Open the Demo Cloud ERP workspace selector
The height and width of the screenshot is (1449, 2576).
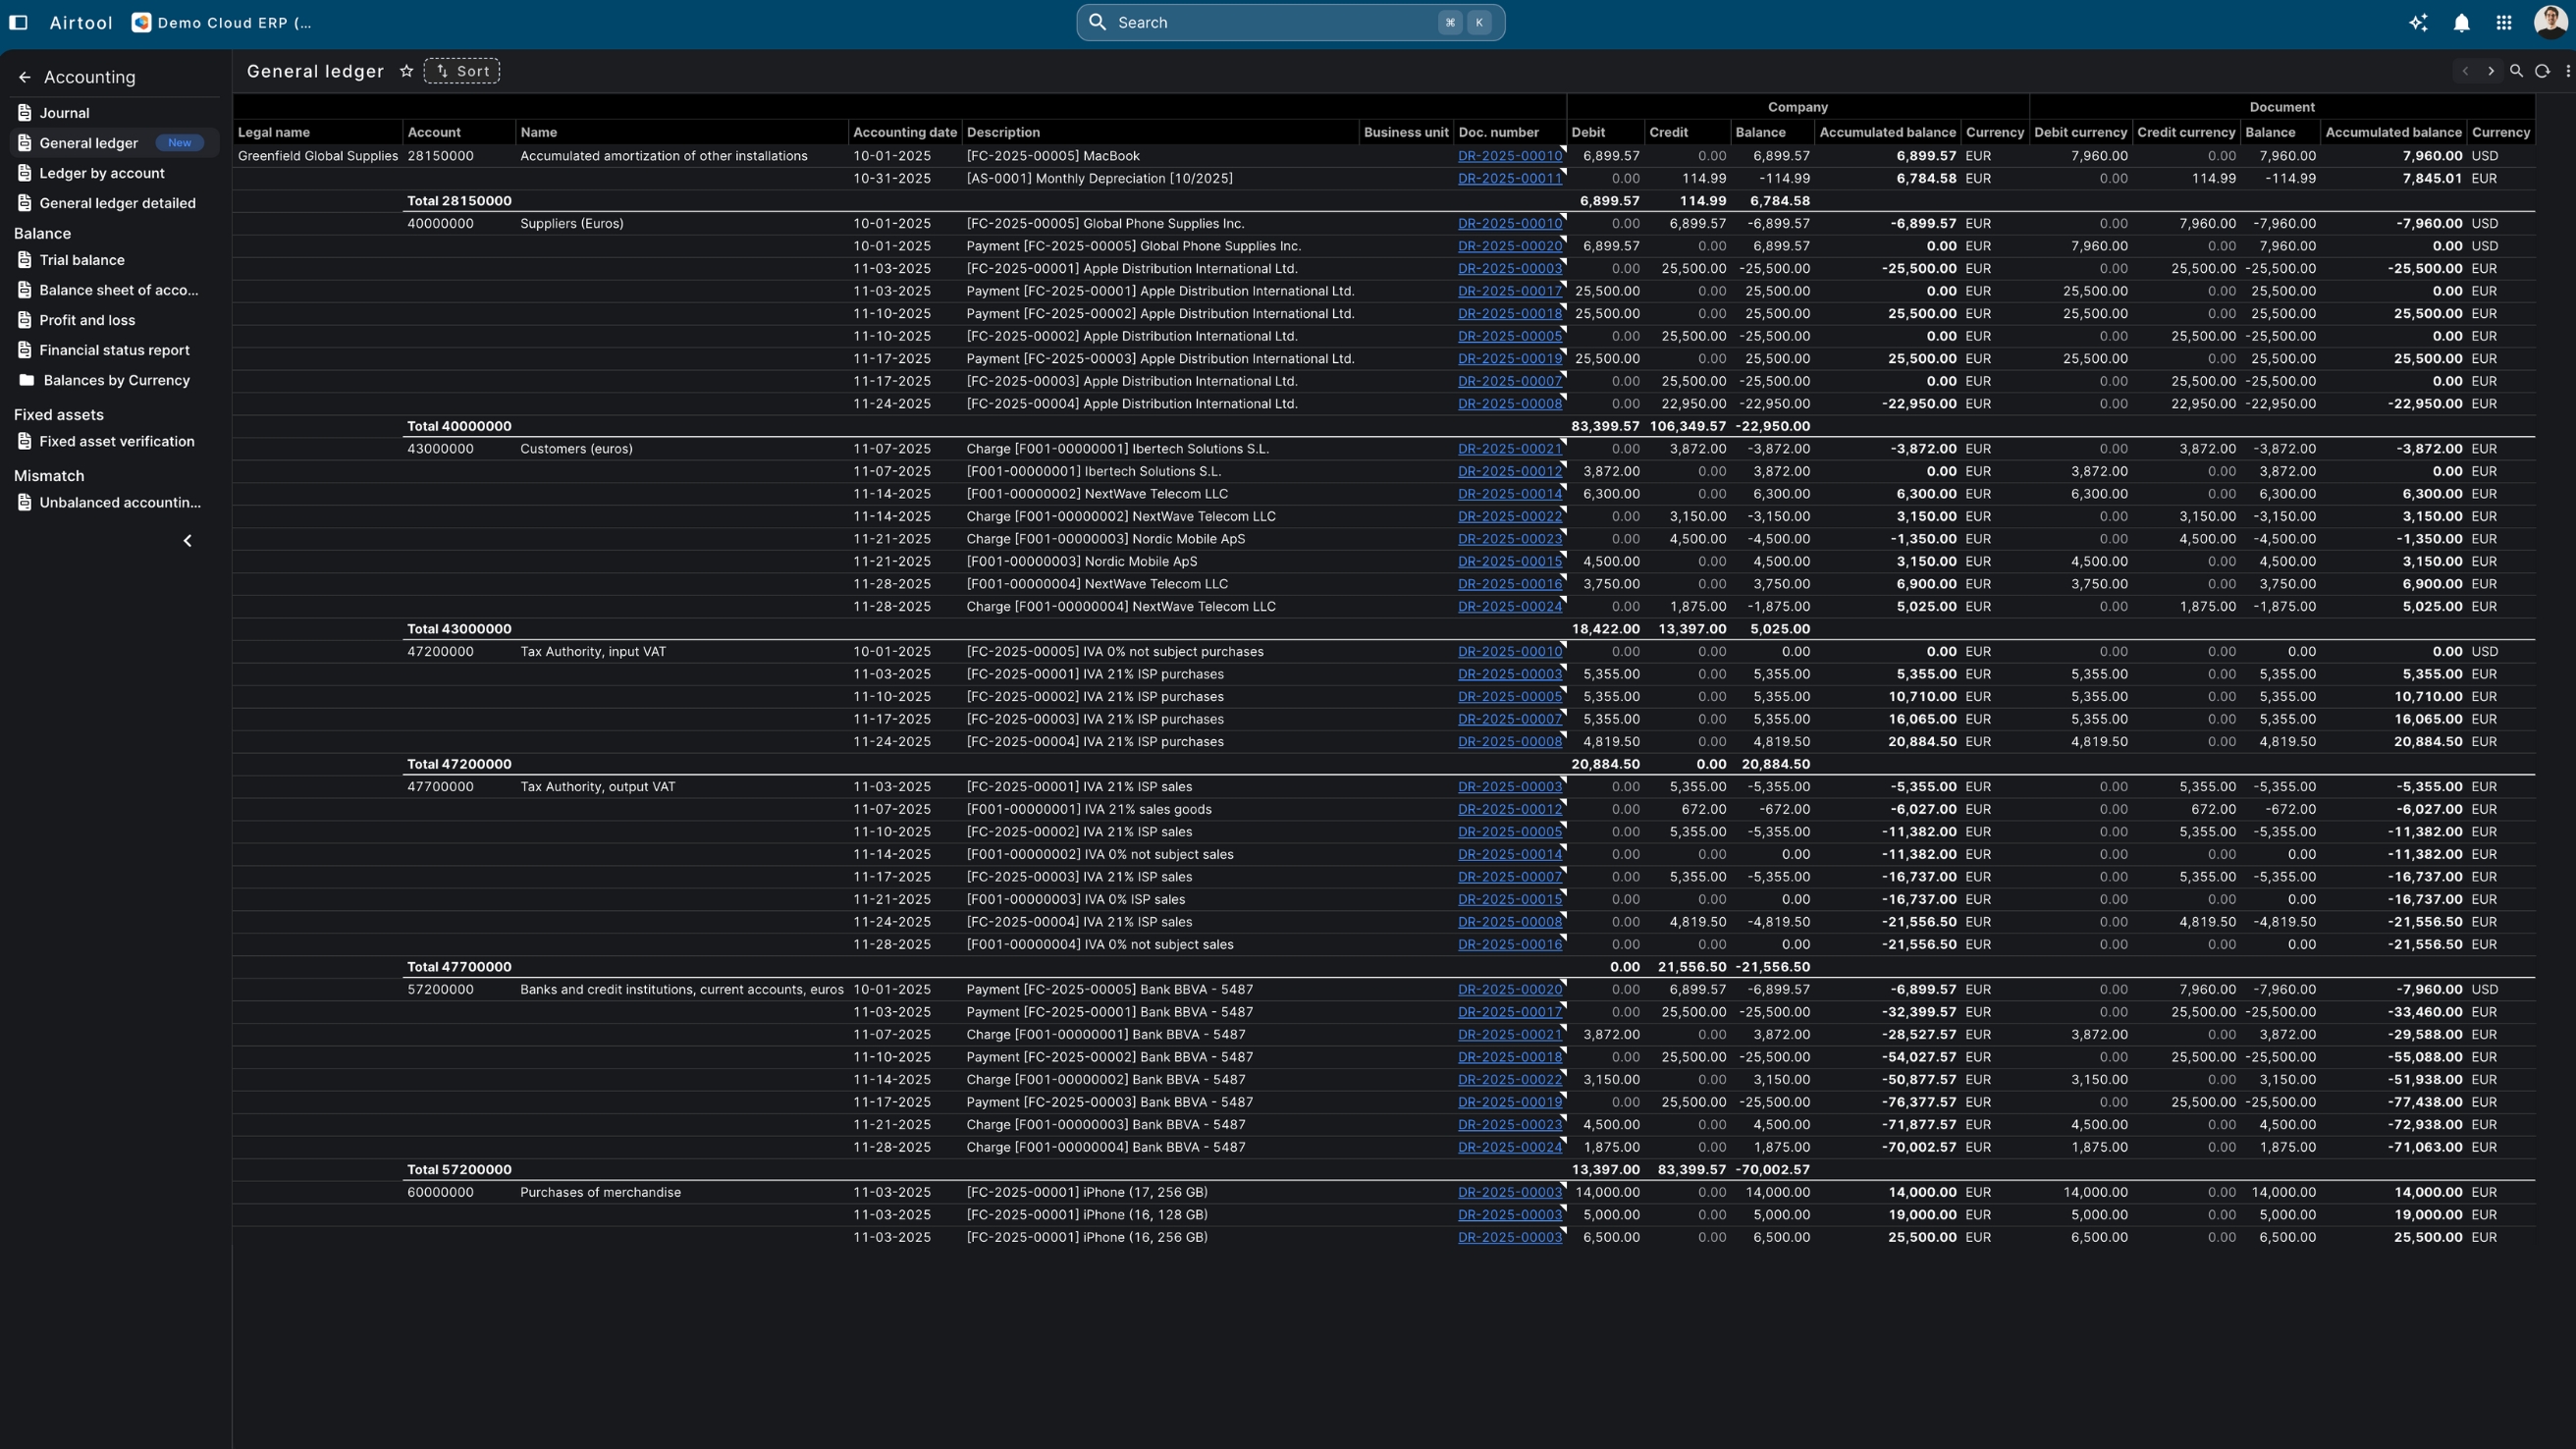(223, 23)
